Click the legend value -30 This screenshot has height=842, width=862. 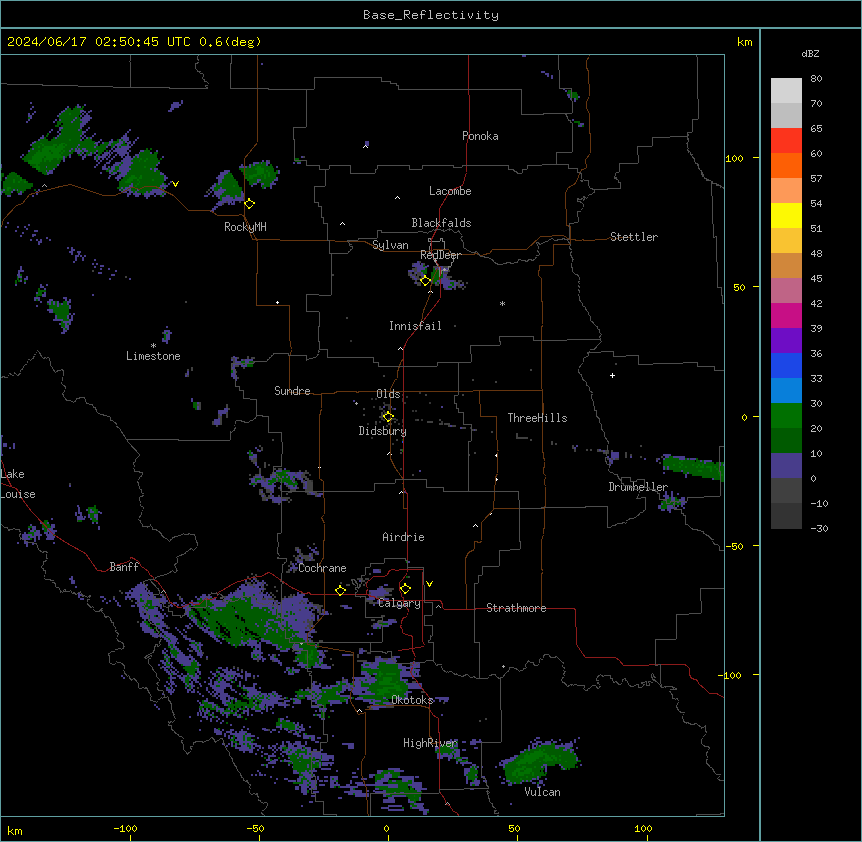[819, 528]
